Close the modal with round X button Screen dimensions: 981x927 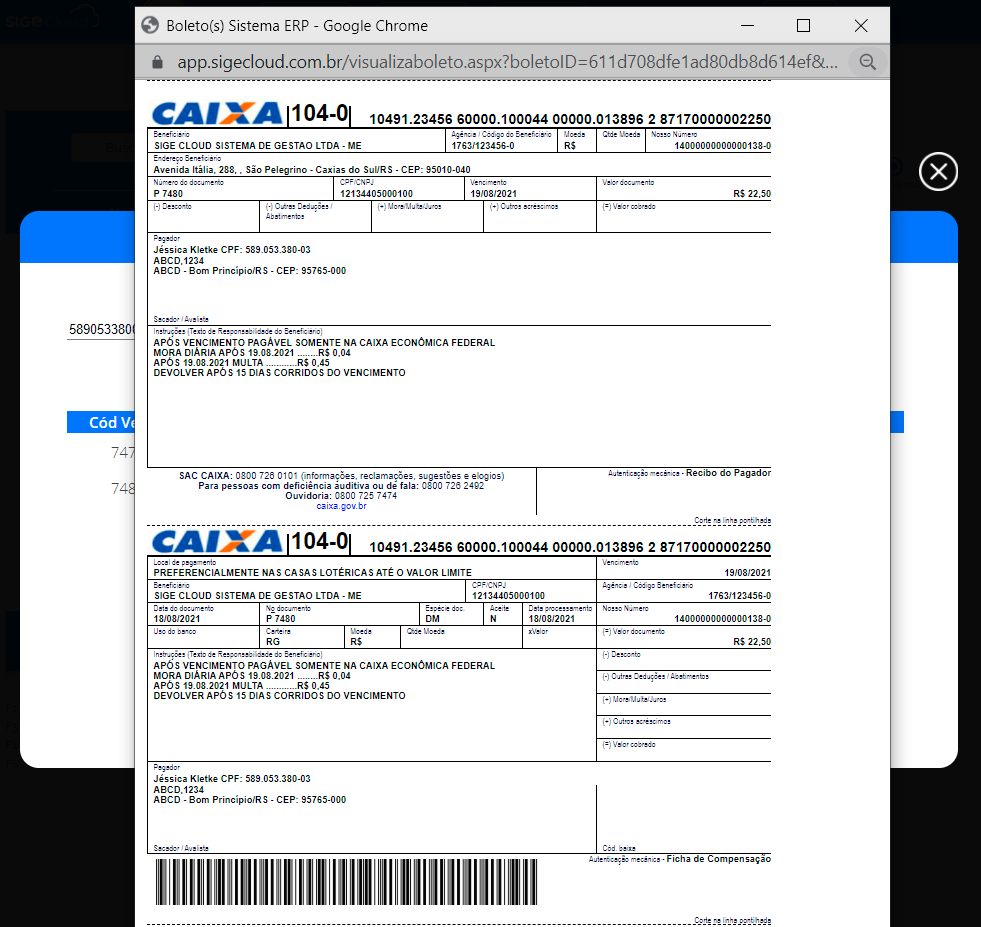click(x=938, y=171)
